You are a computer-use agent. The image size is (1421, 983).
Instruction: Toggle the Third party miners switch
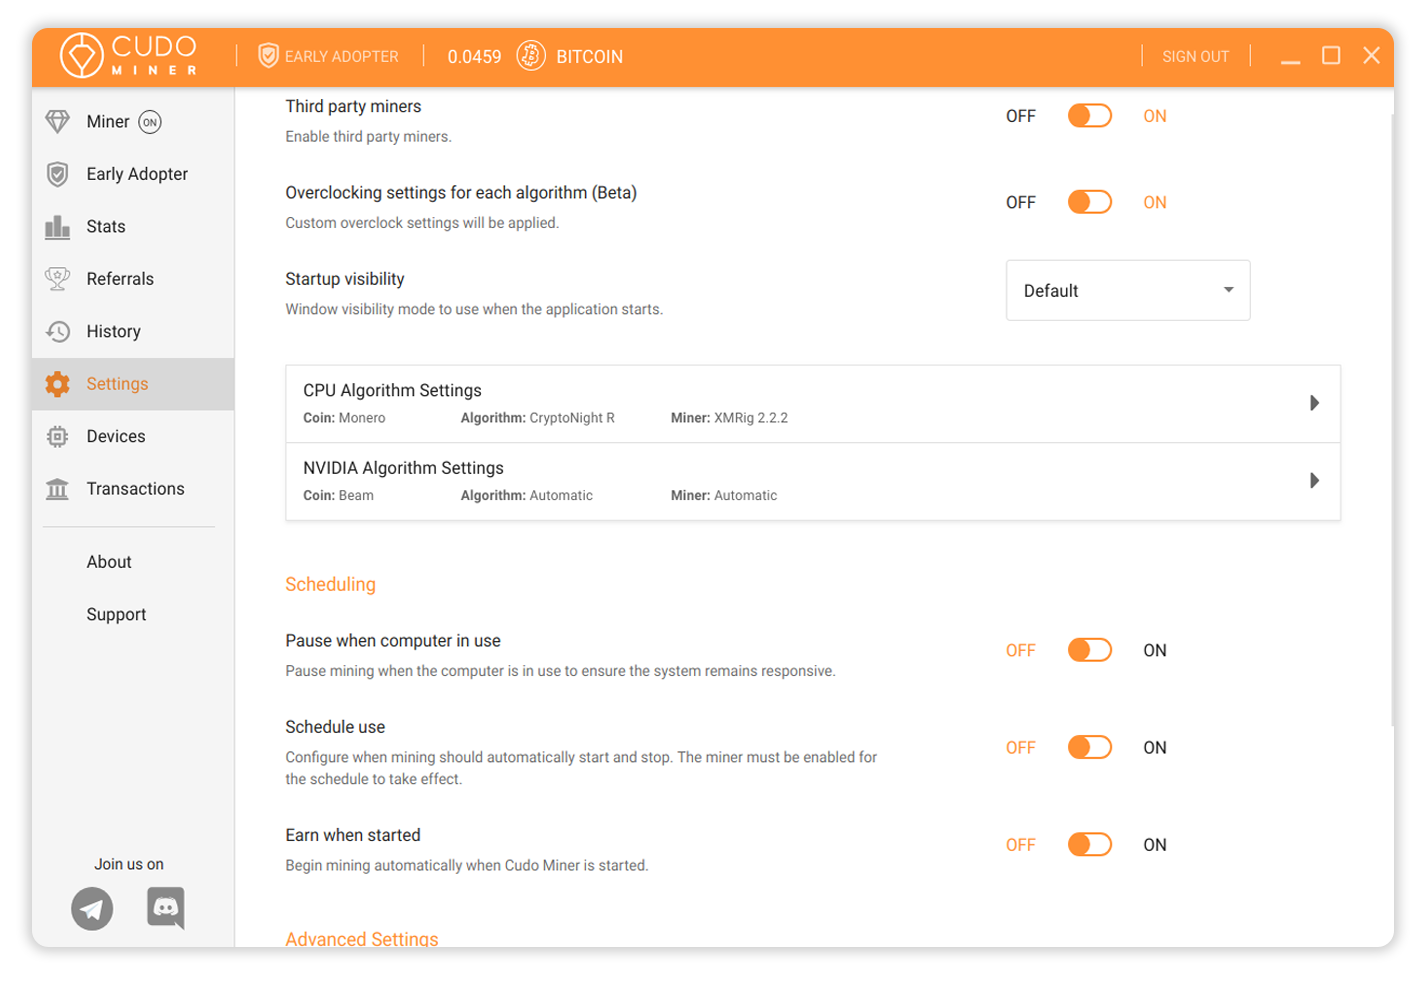click(x=1090, y=116)
